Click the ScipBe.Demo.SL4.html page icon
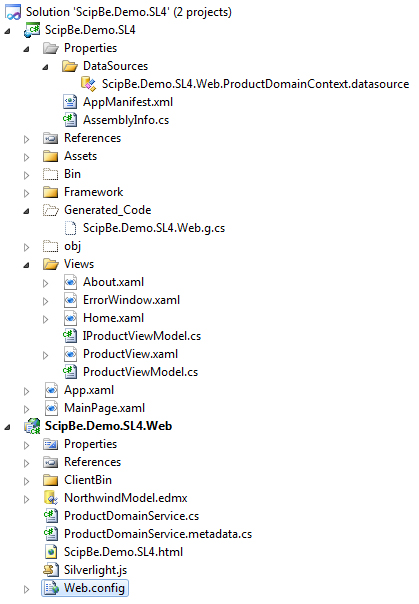Screen dimensions: 419x604 (51, 552)
